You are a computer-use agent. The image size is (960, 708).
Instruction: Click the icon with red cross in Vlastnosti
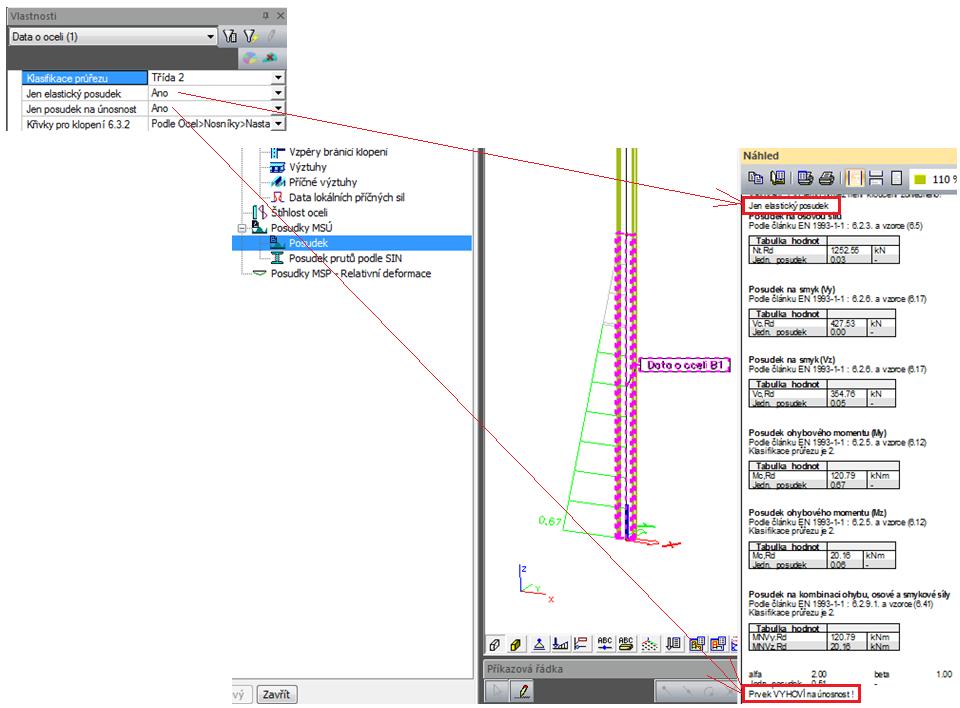[x=269, y=58]
